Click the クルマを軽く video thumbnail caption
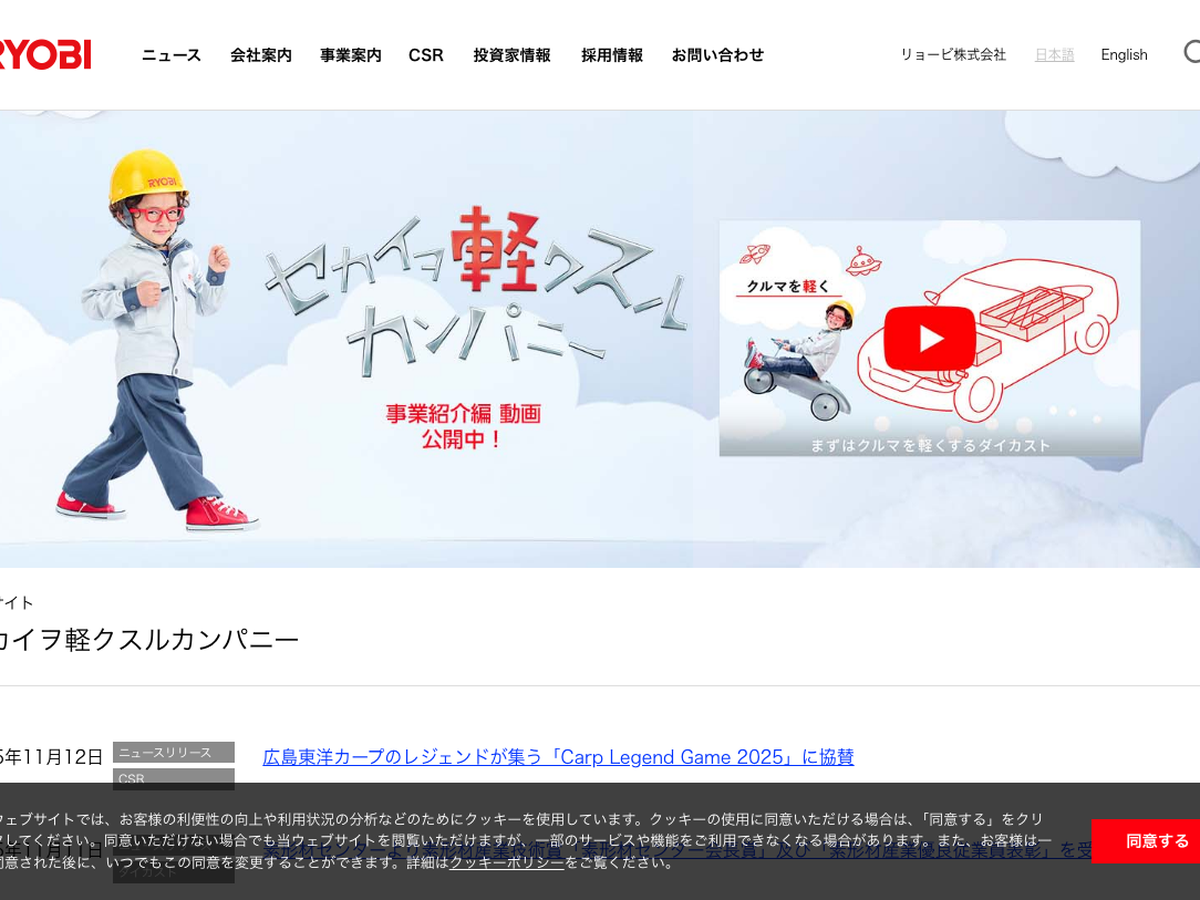The width and height of the screenshot is (1200, 900). pos(789,287)
